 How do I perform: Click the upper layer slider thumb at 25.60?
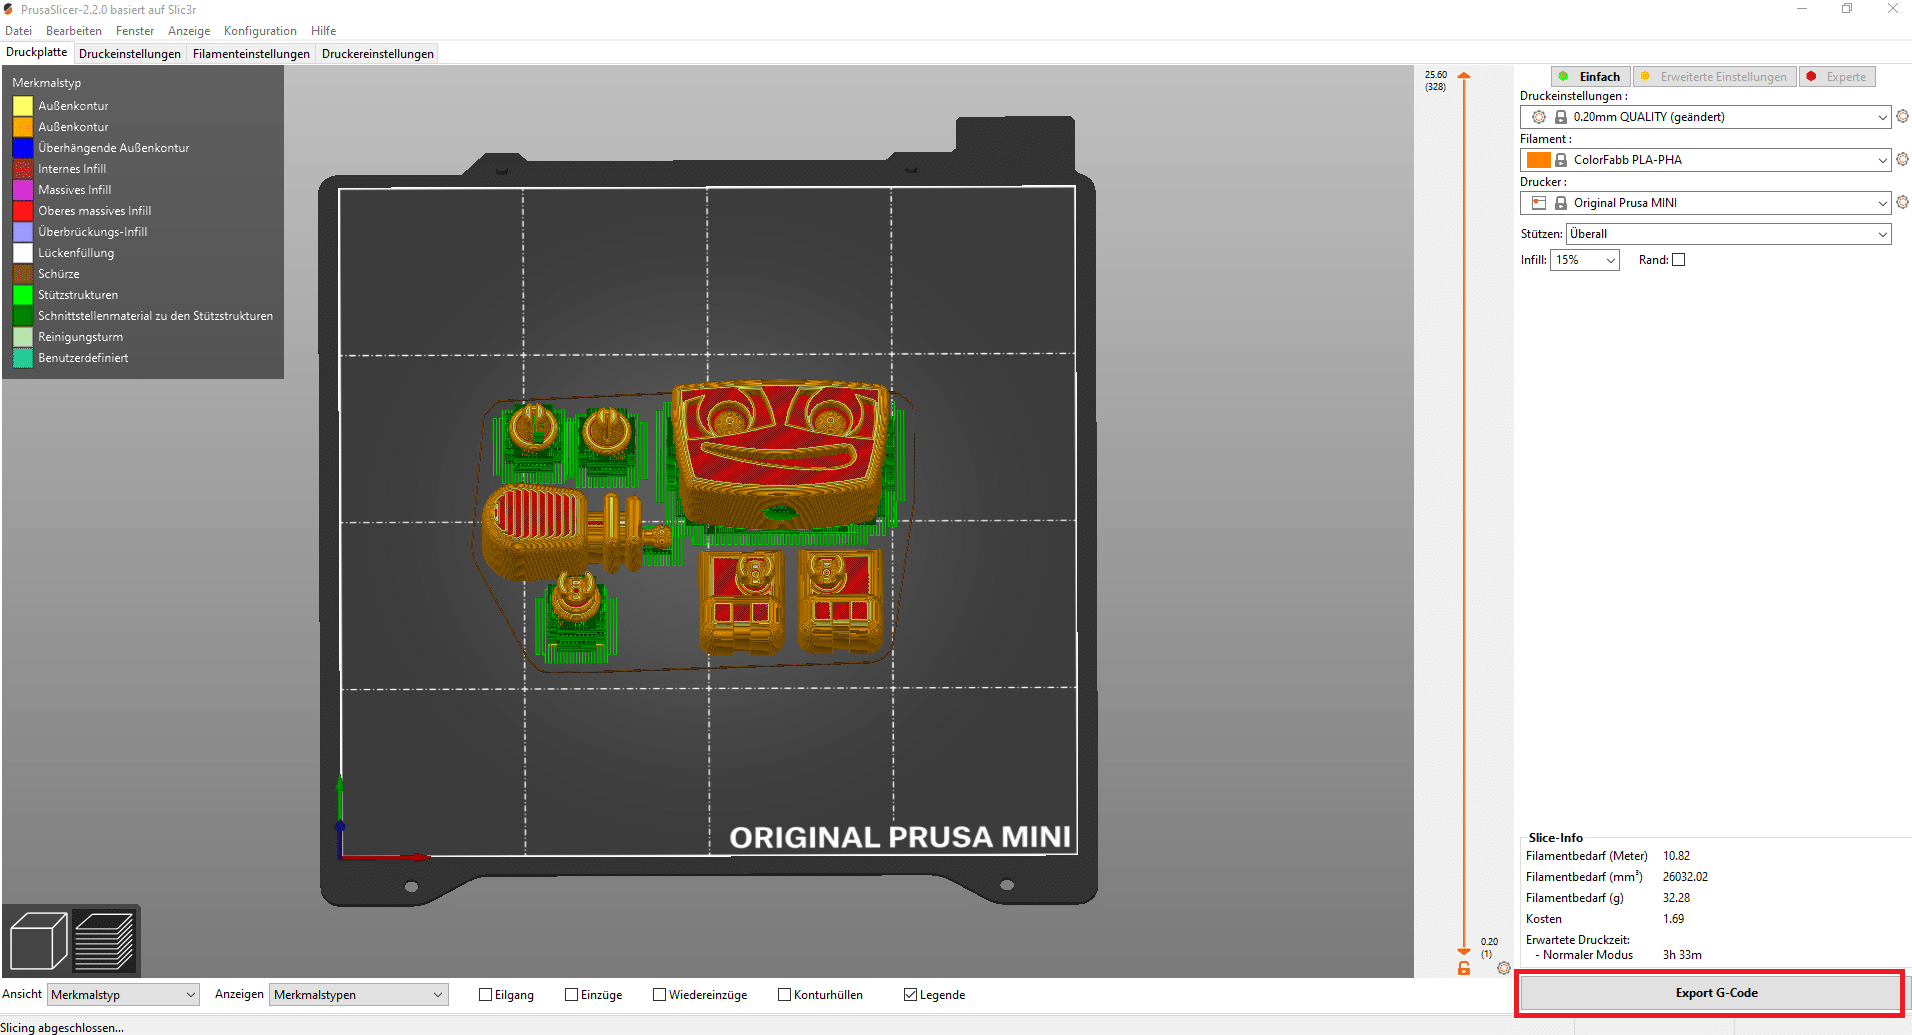coord(1464,76)
